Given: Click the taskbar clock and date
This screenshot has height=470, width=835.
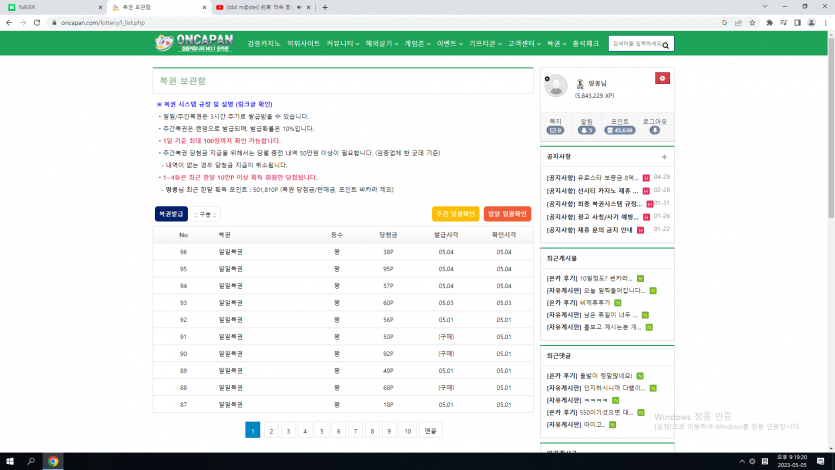Looking at the screenshot, I should click(x=792, y=461).
